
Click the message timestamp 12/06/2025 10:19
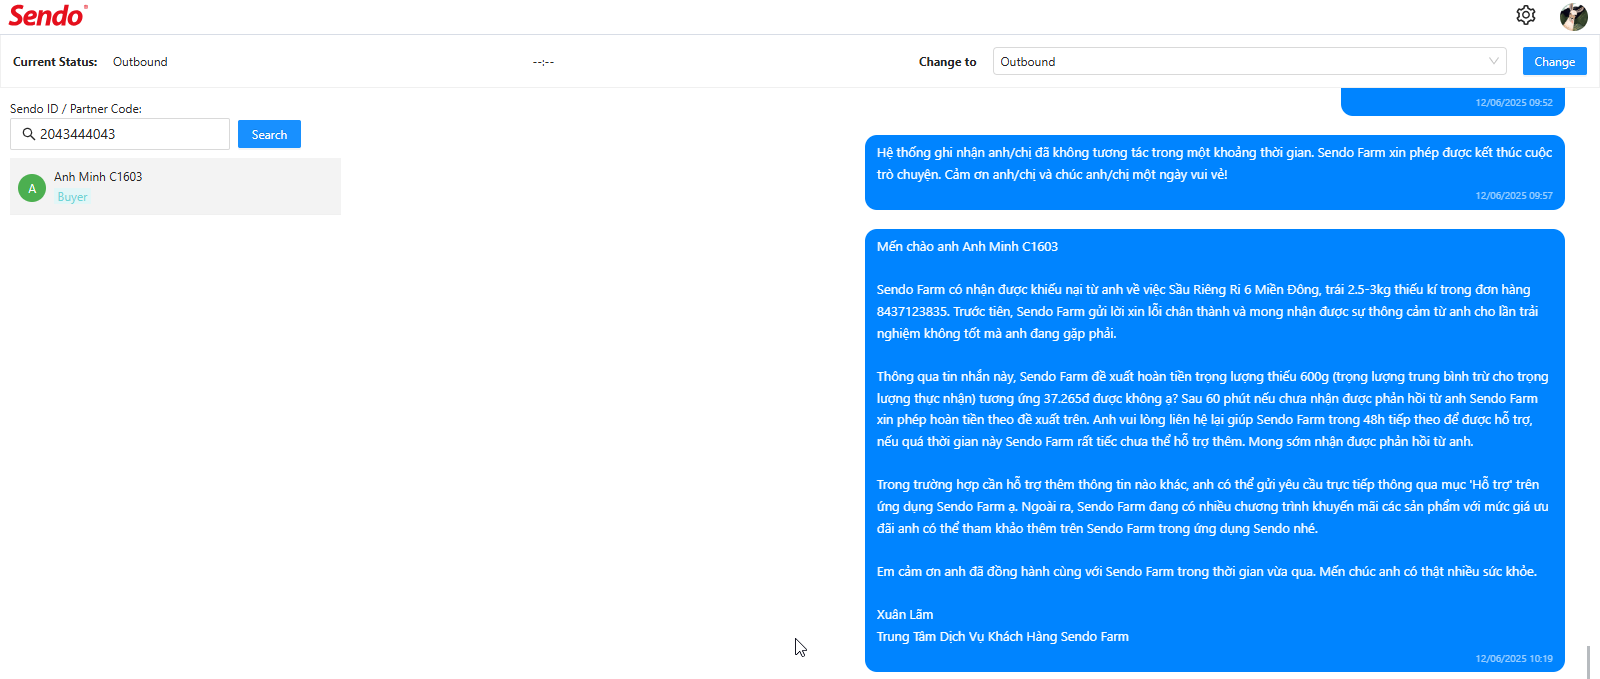pos(1514,659)
